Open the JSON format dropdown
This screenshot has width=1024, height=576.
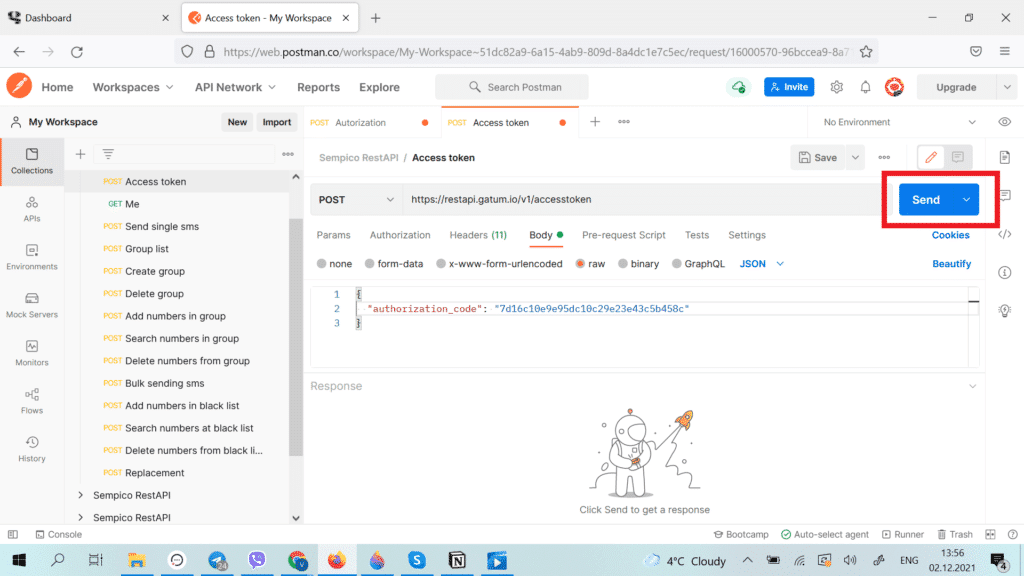761,264
